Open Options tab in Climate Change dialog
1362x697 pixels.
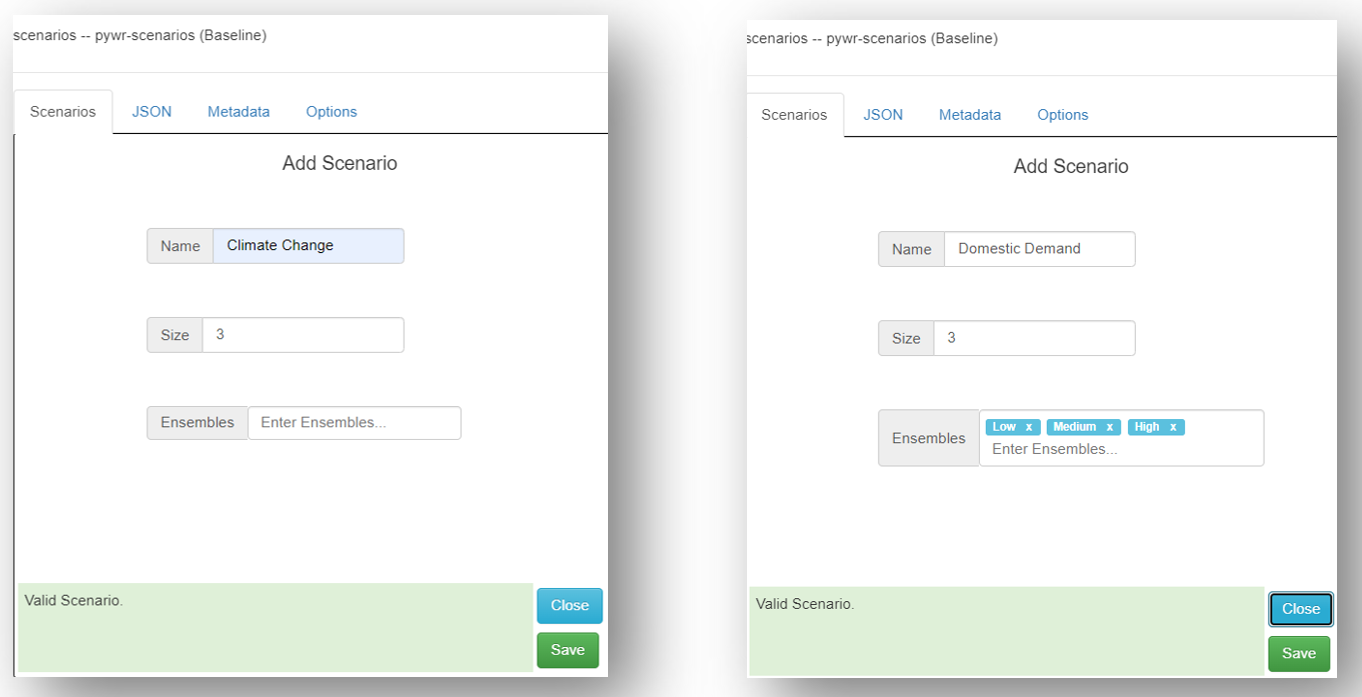tap(331, 112)
